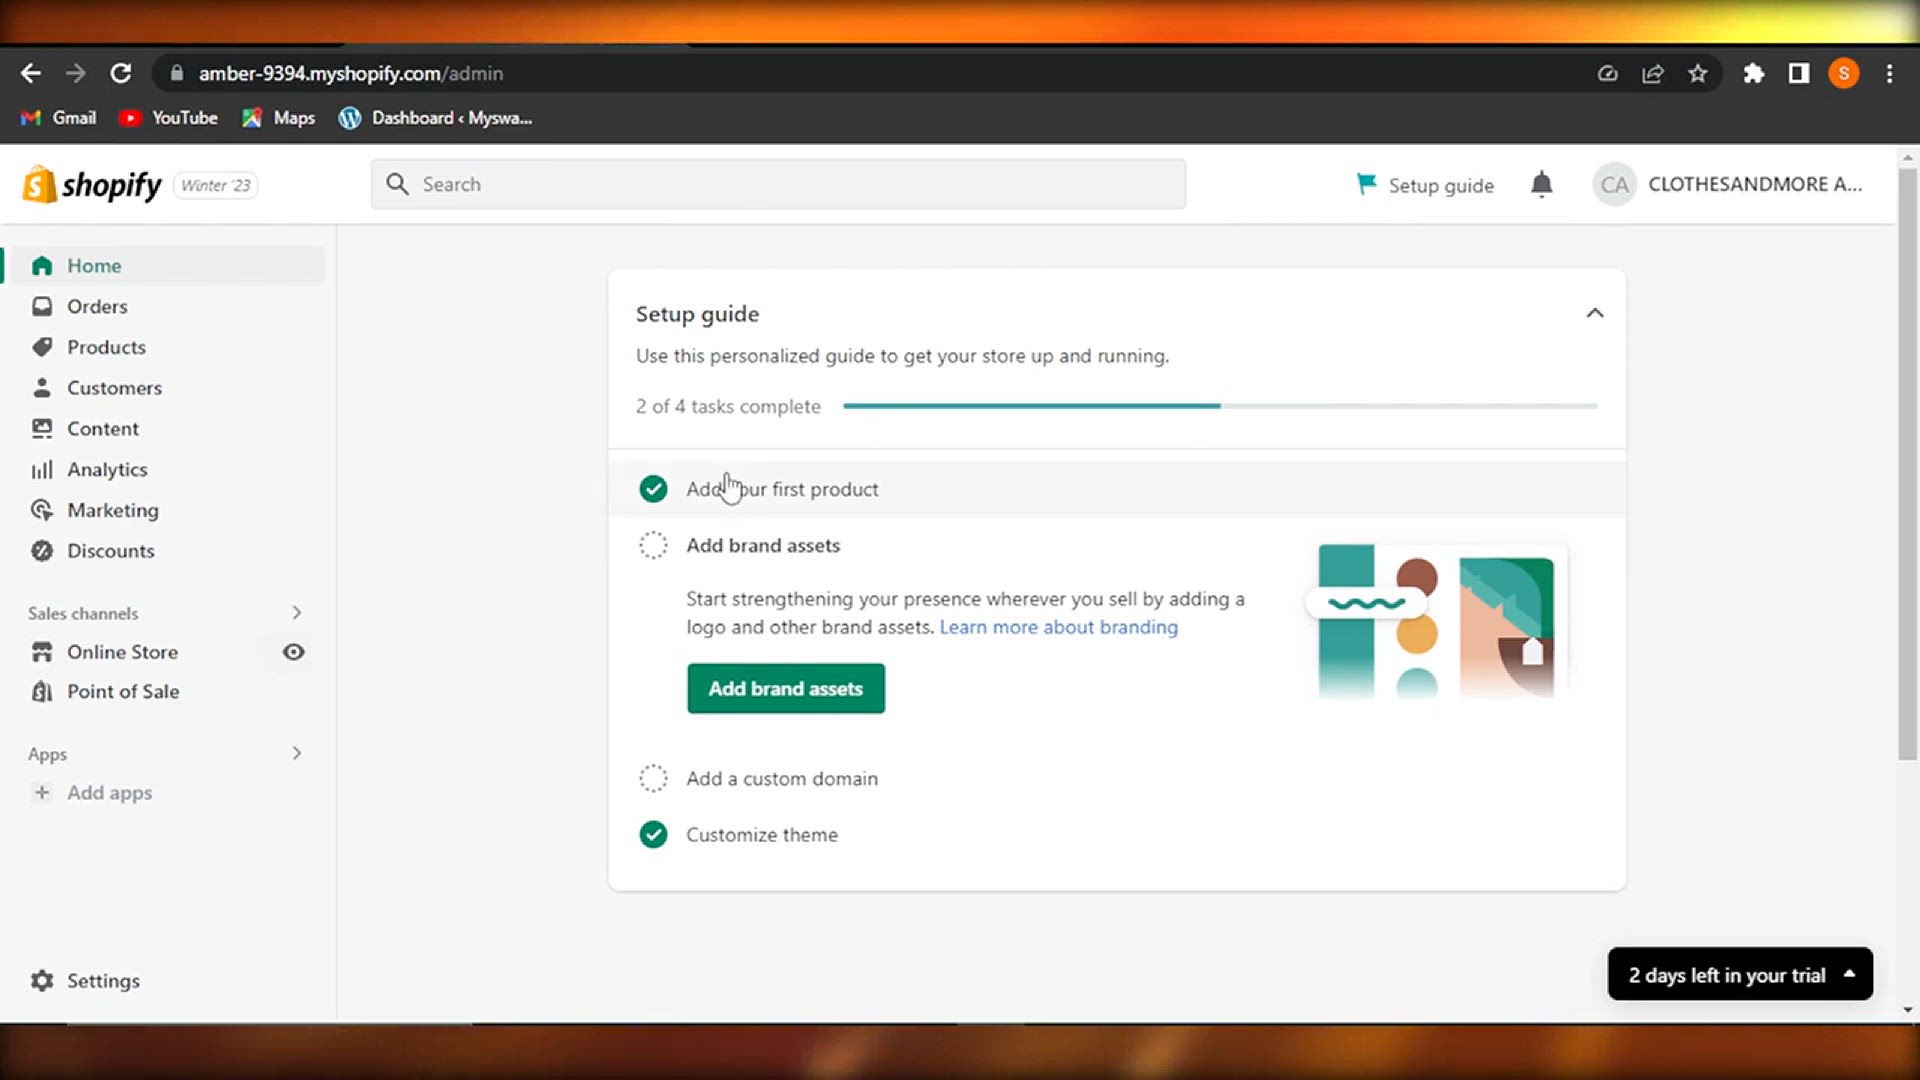Click the Point of Sale bag icon
1920x1080 pixels.
click(x=42, y=692)
